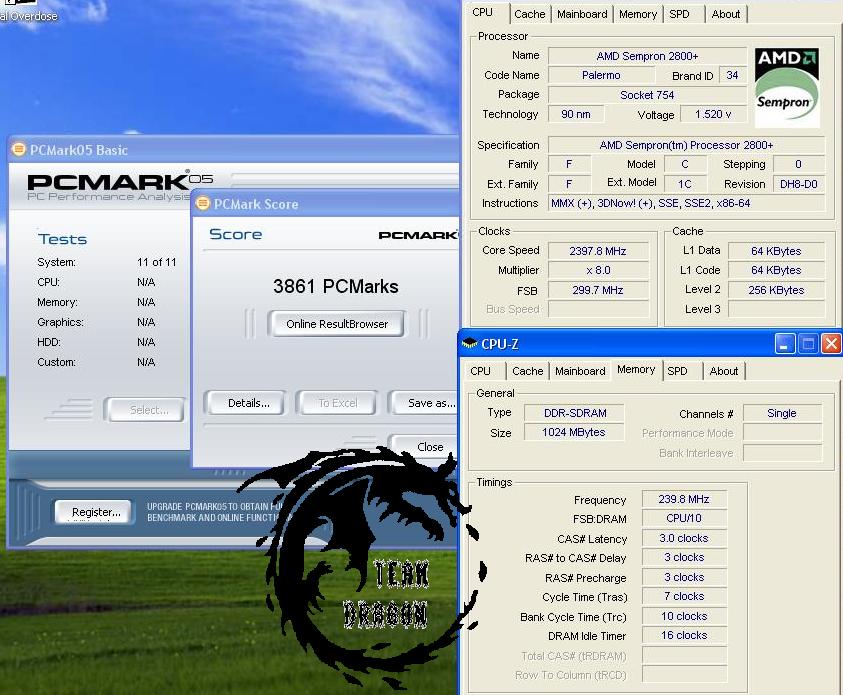The image size is (843, 695).
Task: Click the Brand ID value 34
Action: coord(732,75)
